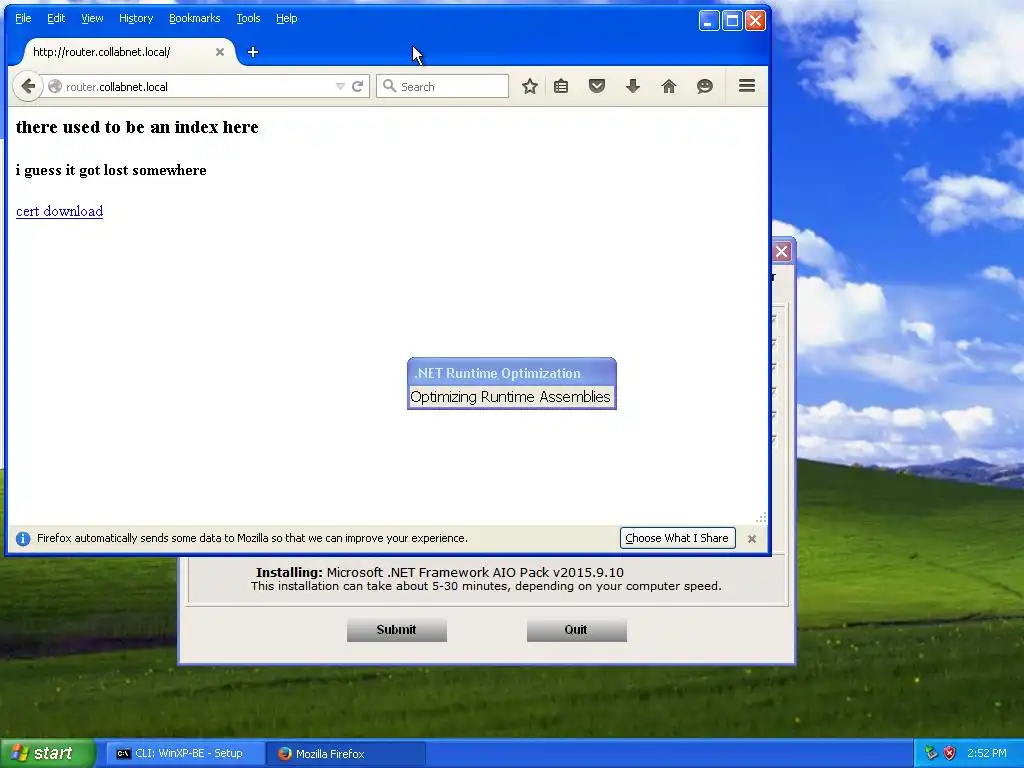Open the View menu
Image resolution: width=1024 pixels, height=768 pixels.
click(92, 18)
